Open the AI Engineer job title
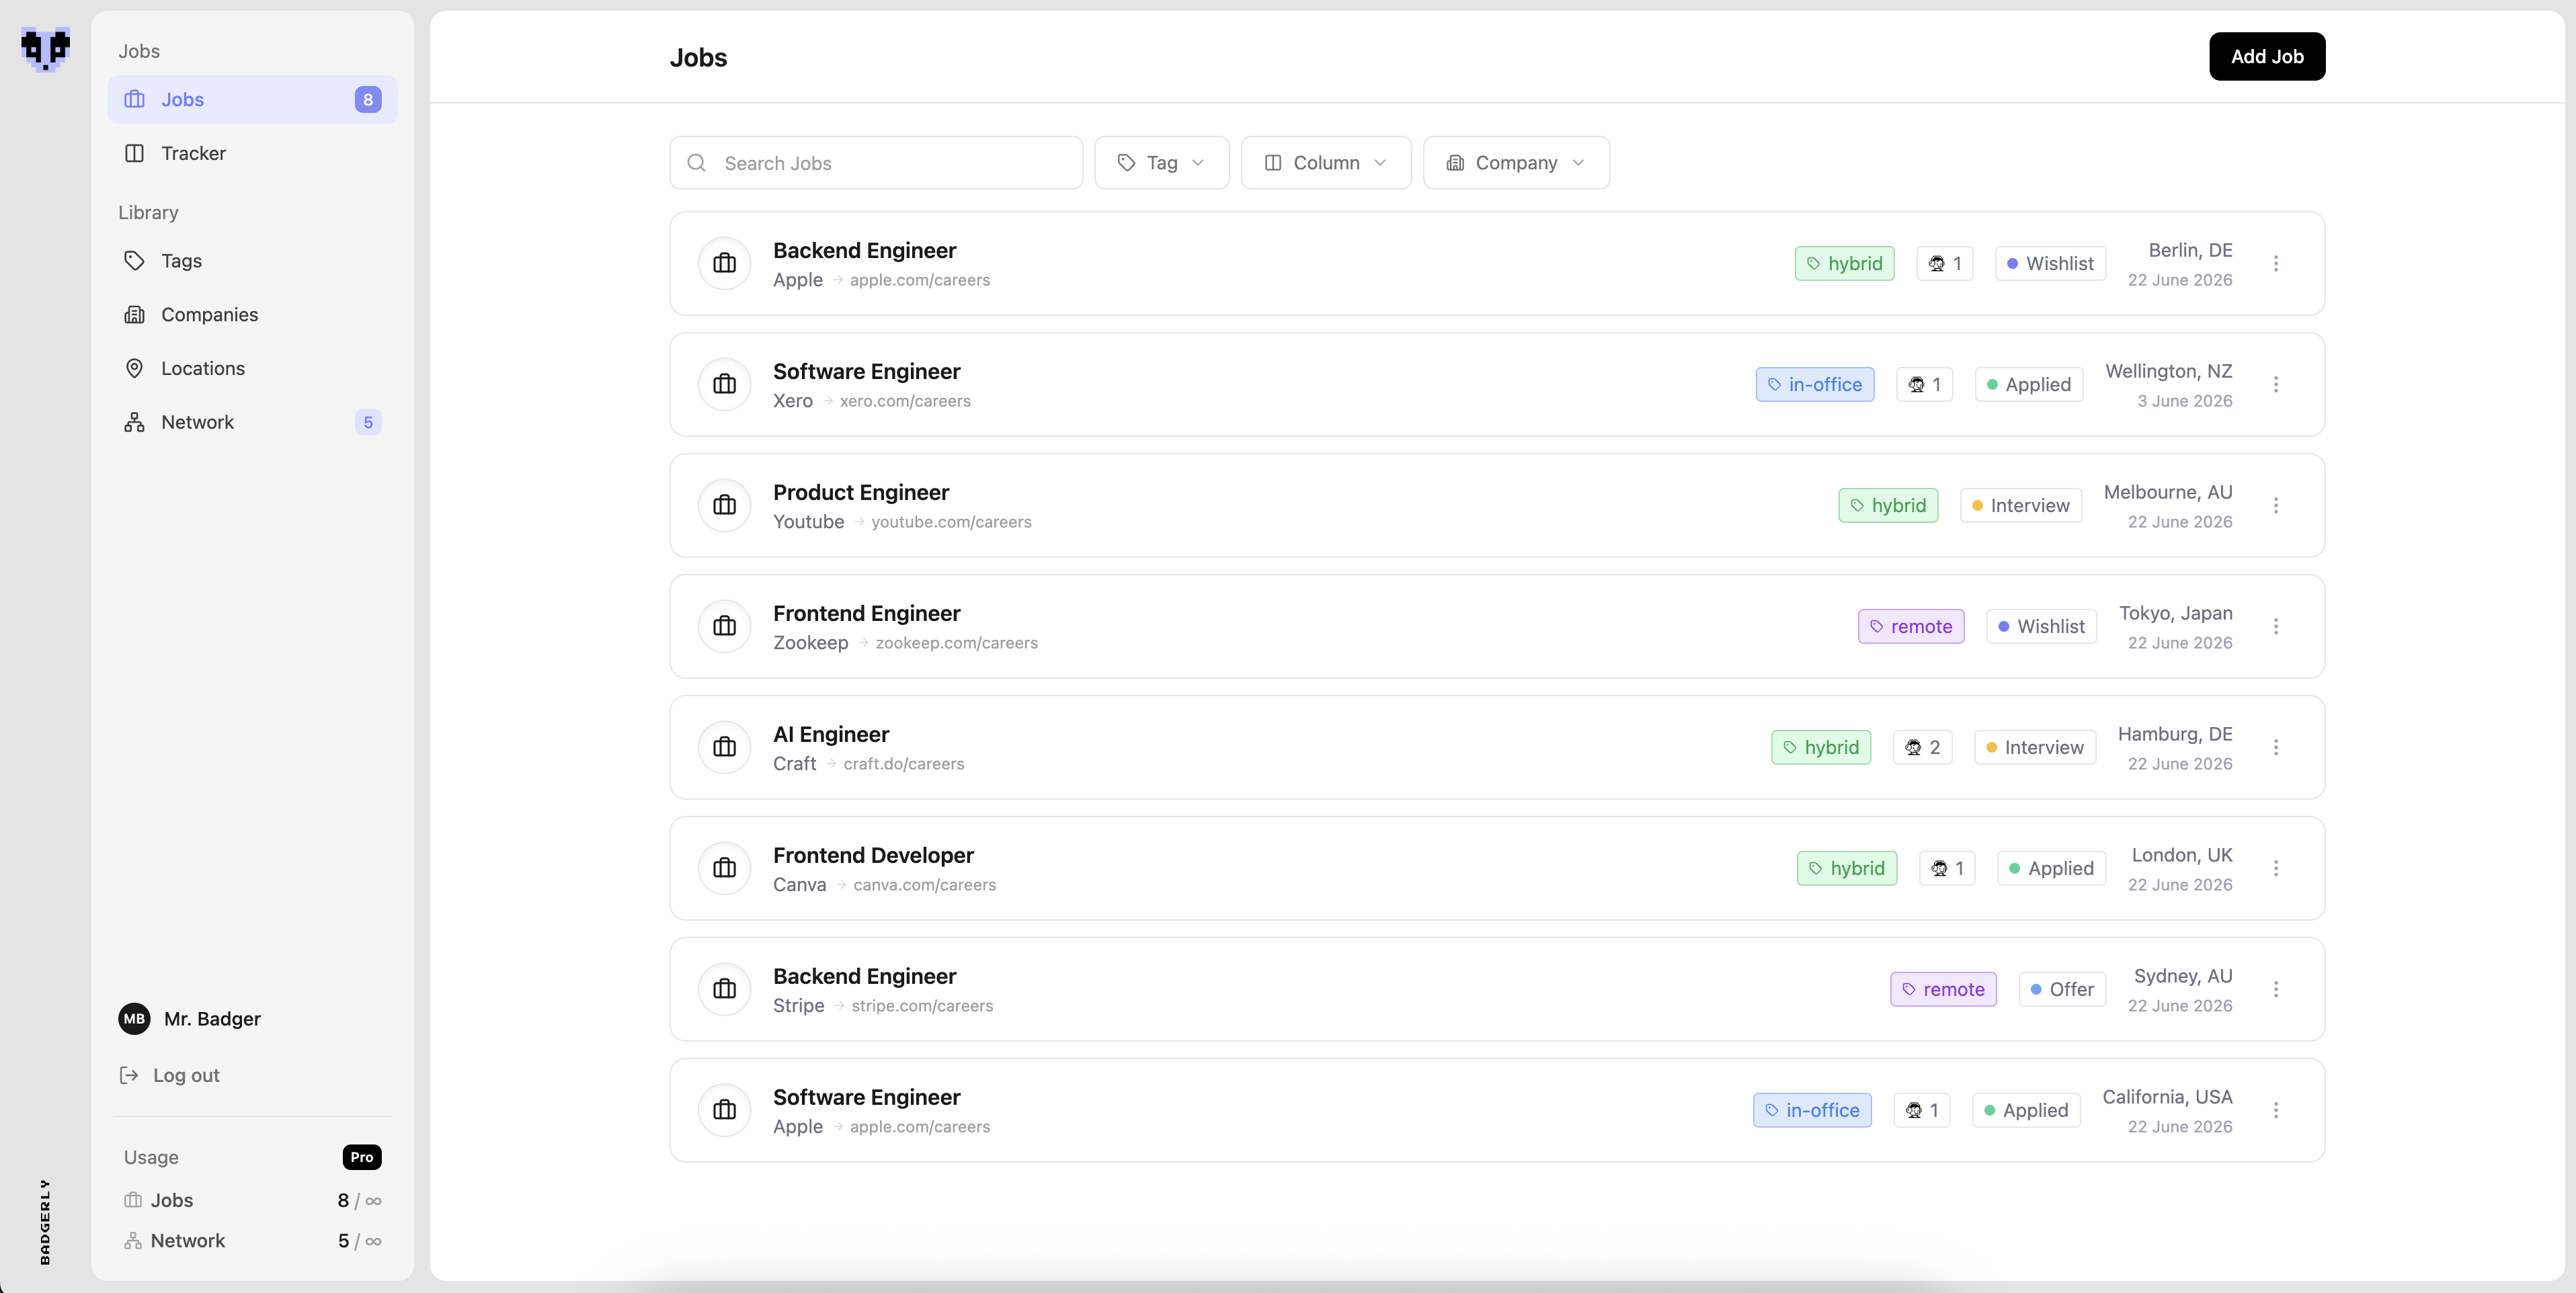 click(831, 734)
